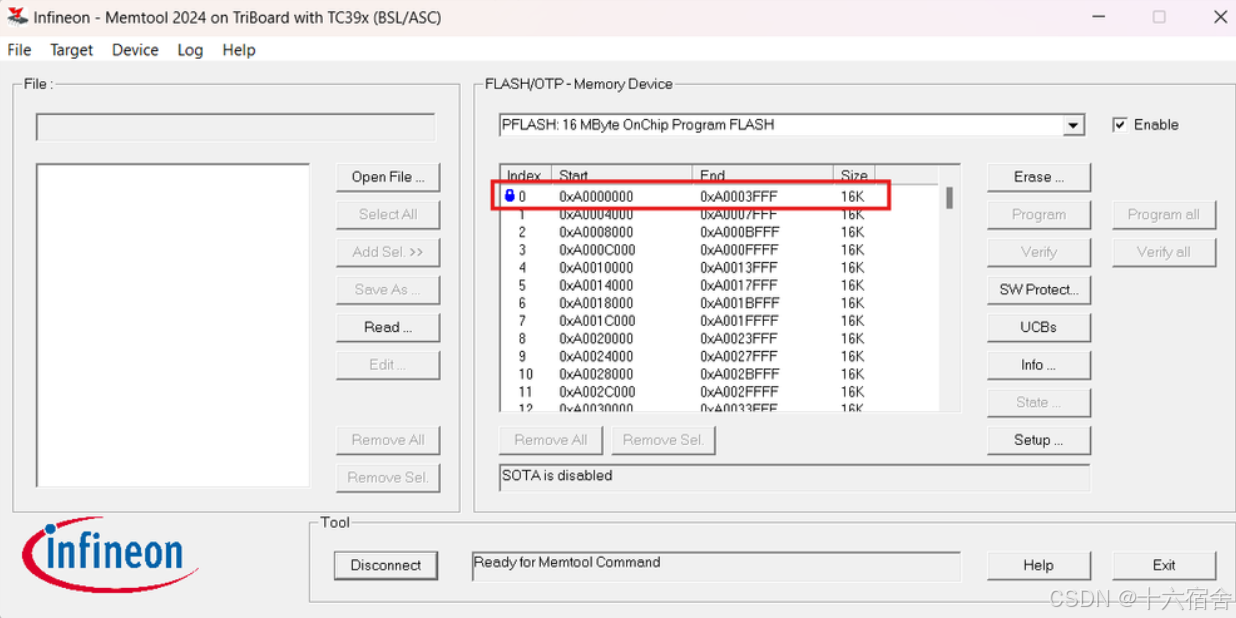Click the Index column header
Image resolution: width=1236 pixels, height=618 pixels.
pos(525,176)
